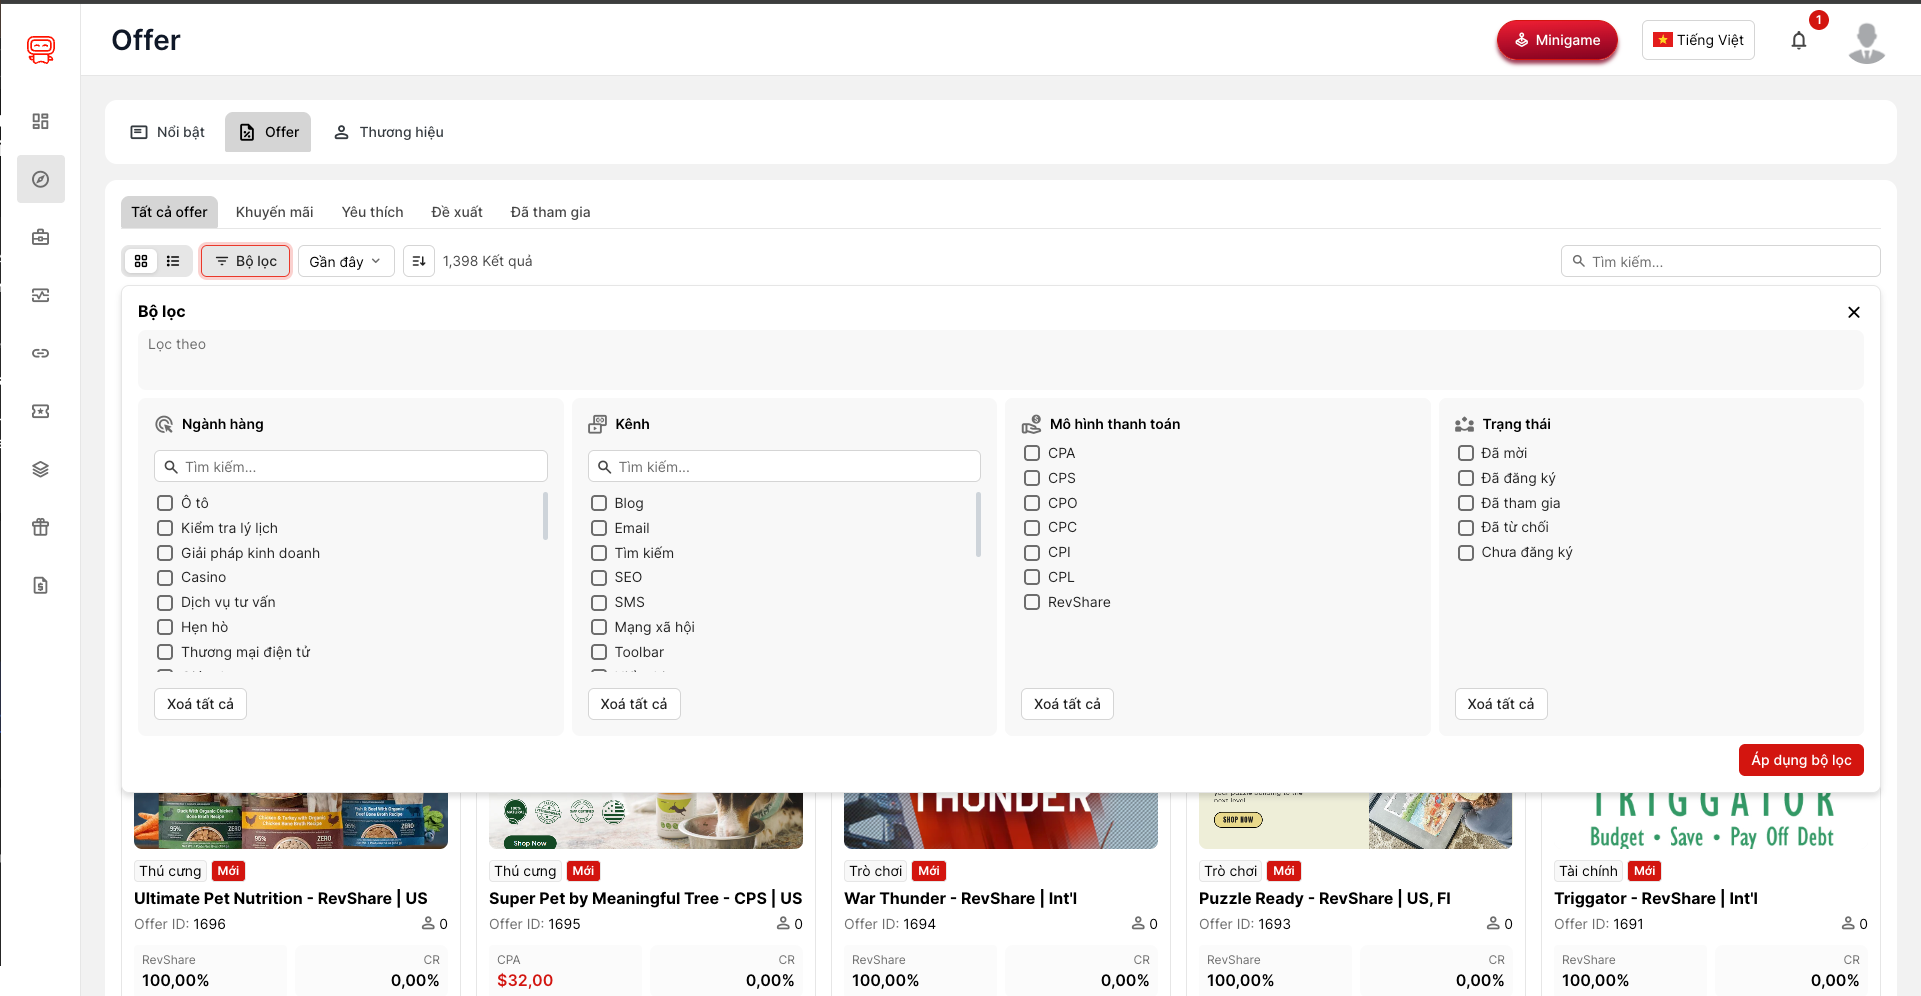The width and height of the screenshot is (1921, 996).
Task: Open the gift icon in sidebar
Action: (x=40, y=527)
